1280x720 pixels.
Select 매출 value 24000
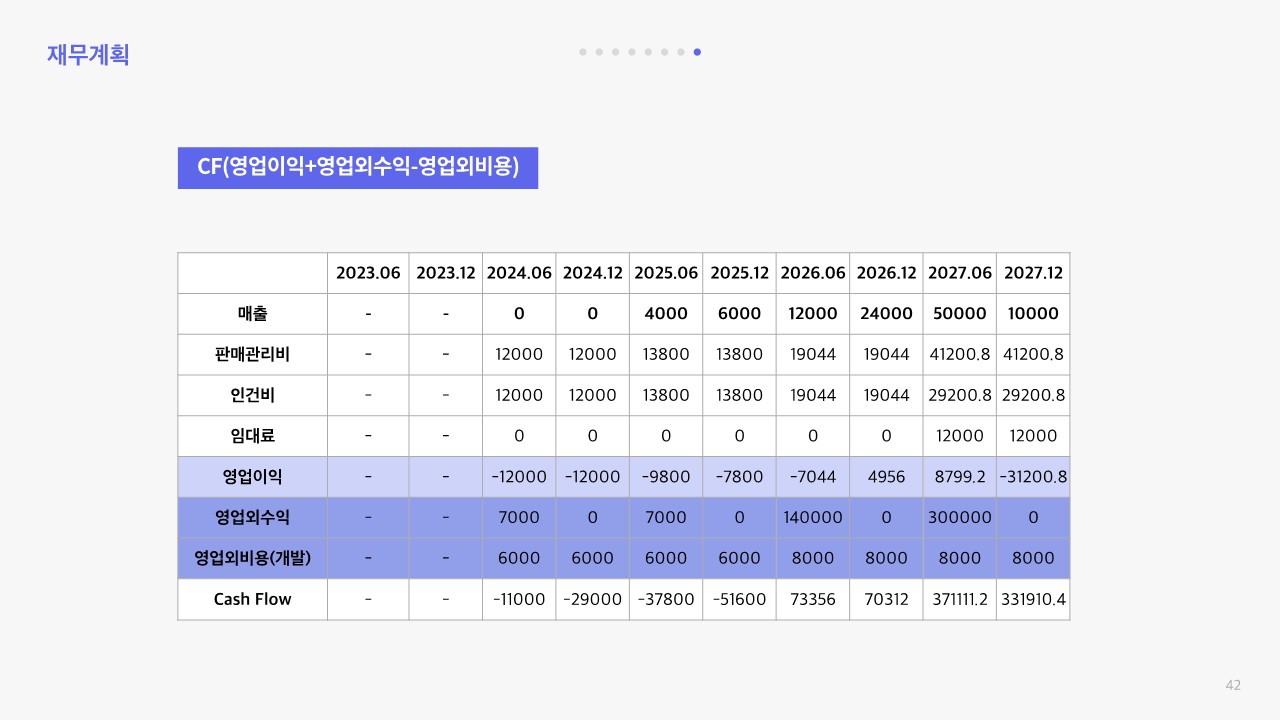pyautogui.click(x=887, y=314)
